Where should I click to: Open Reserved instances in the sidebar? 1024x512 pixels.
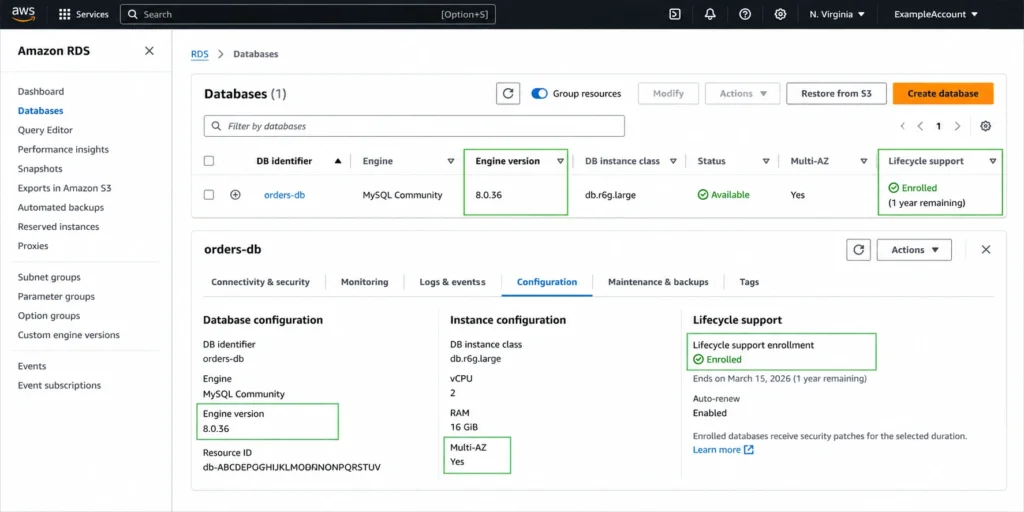click(x=58, y=227)
